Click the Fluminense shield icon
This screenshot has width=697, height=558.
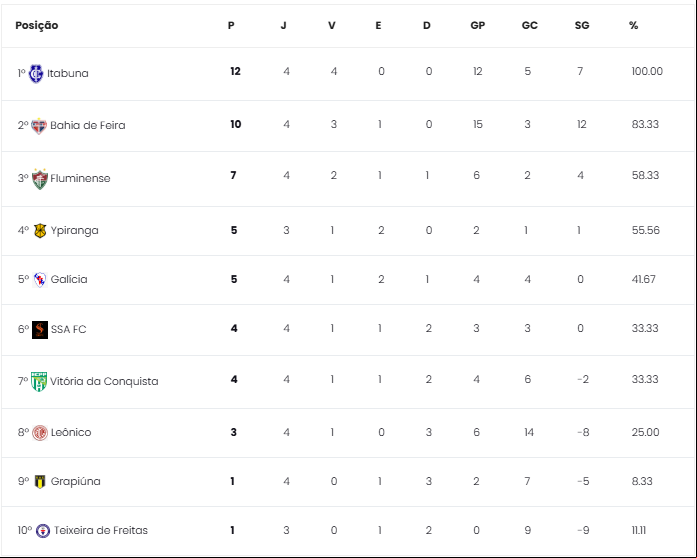[40, 179]
